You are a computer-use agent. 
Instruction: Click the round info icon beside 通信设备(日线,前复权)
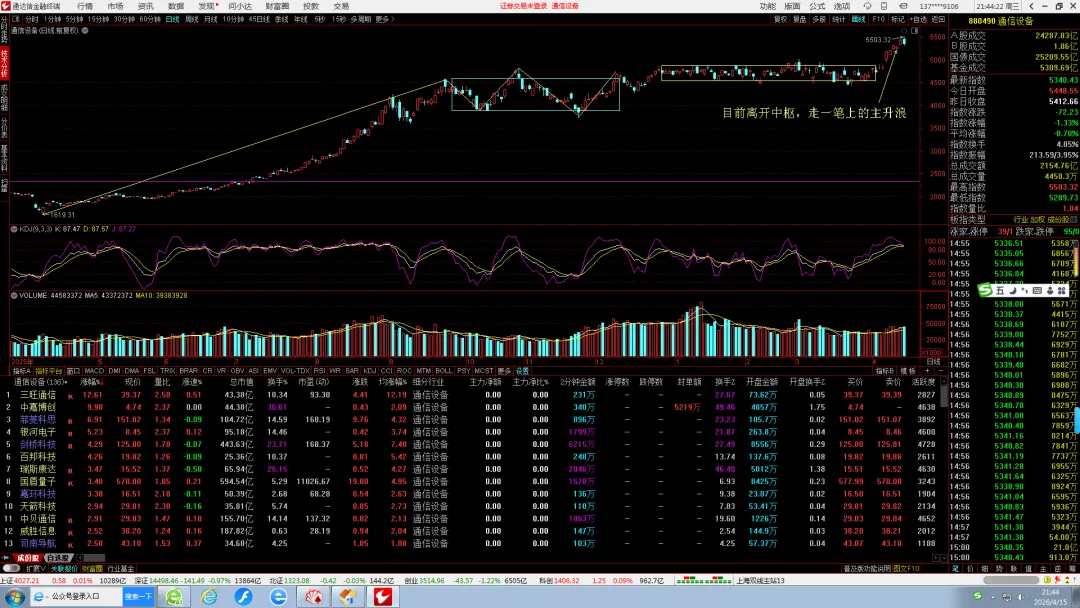85,30
